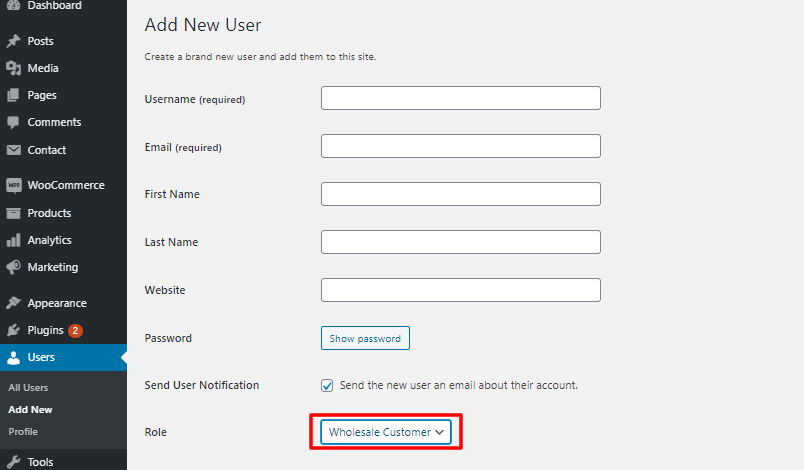The width and height of the screenshot is (804, 470).
Task: Select the Marketing megaphone icon
Action: tap(13, 267)
